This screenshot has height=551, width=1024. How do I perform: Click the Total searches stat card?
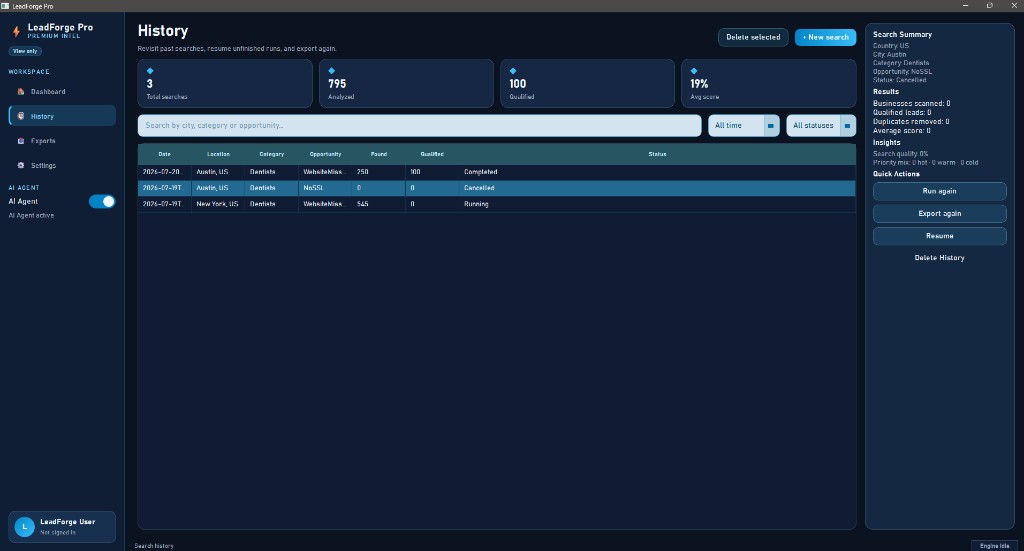pyautogui.click(x=225, y=84)
